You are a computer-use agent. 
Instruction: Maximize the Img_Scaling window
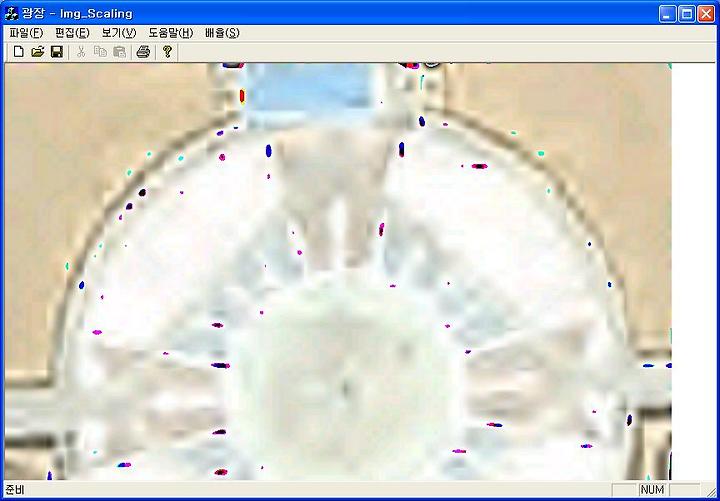click(687, 14)
